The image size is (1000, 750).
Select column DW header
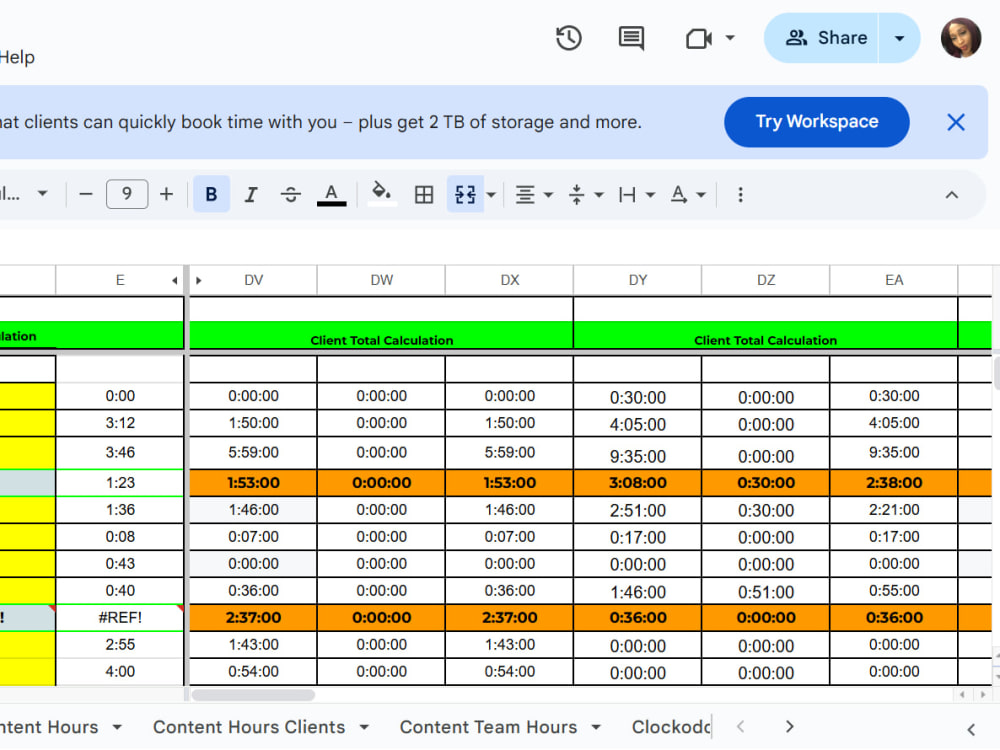(x=381, y=281)
